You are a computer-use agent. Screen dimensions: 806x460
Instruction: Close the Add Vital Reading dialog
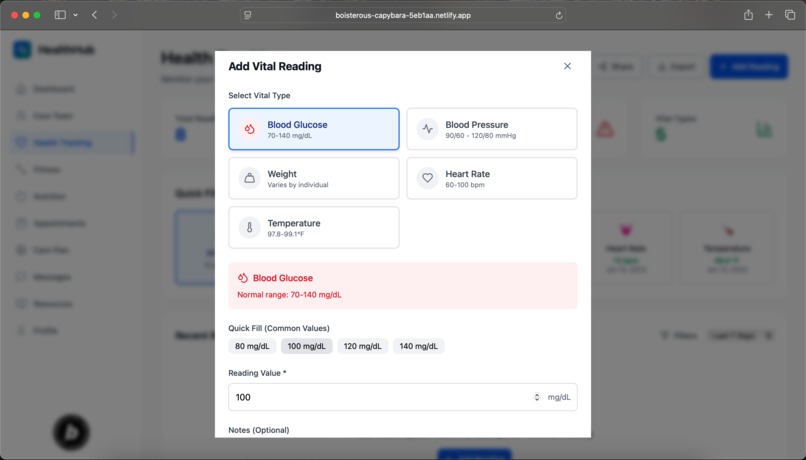pos(567,66)
